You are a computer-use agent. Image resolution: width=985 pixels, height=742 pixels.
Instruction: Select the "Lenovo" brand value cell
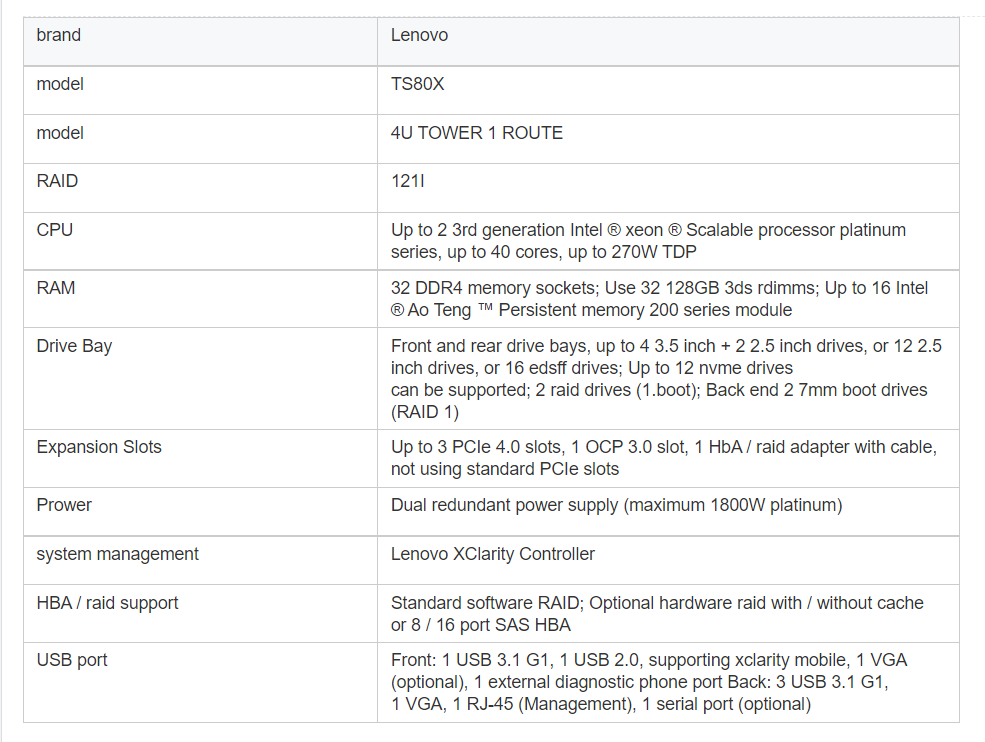pyautogui.click(x=419, y=36)
